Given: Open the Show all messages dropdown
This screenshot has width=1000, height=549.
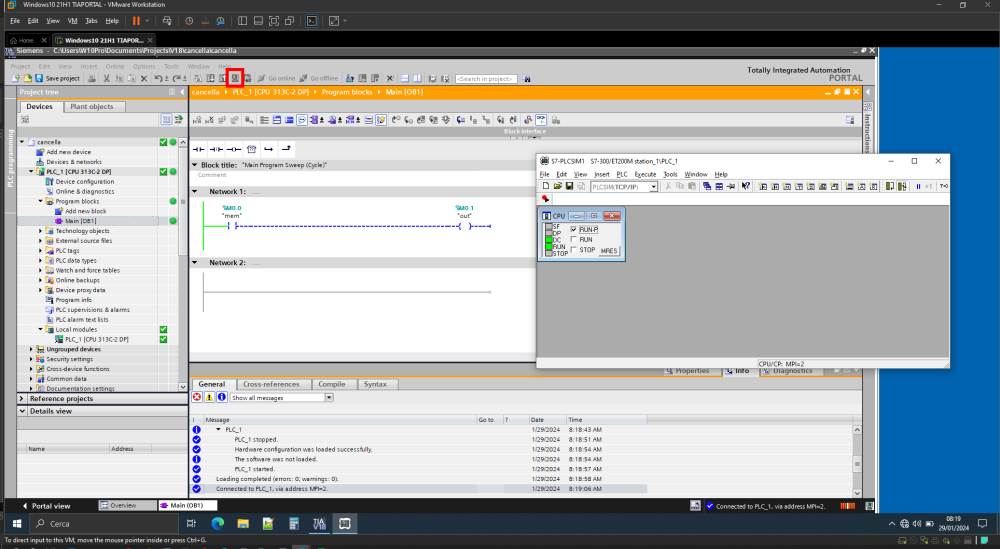Looking at the screenshot, I should click(x=329, y=398).
